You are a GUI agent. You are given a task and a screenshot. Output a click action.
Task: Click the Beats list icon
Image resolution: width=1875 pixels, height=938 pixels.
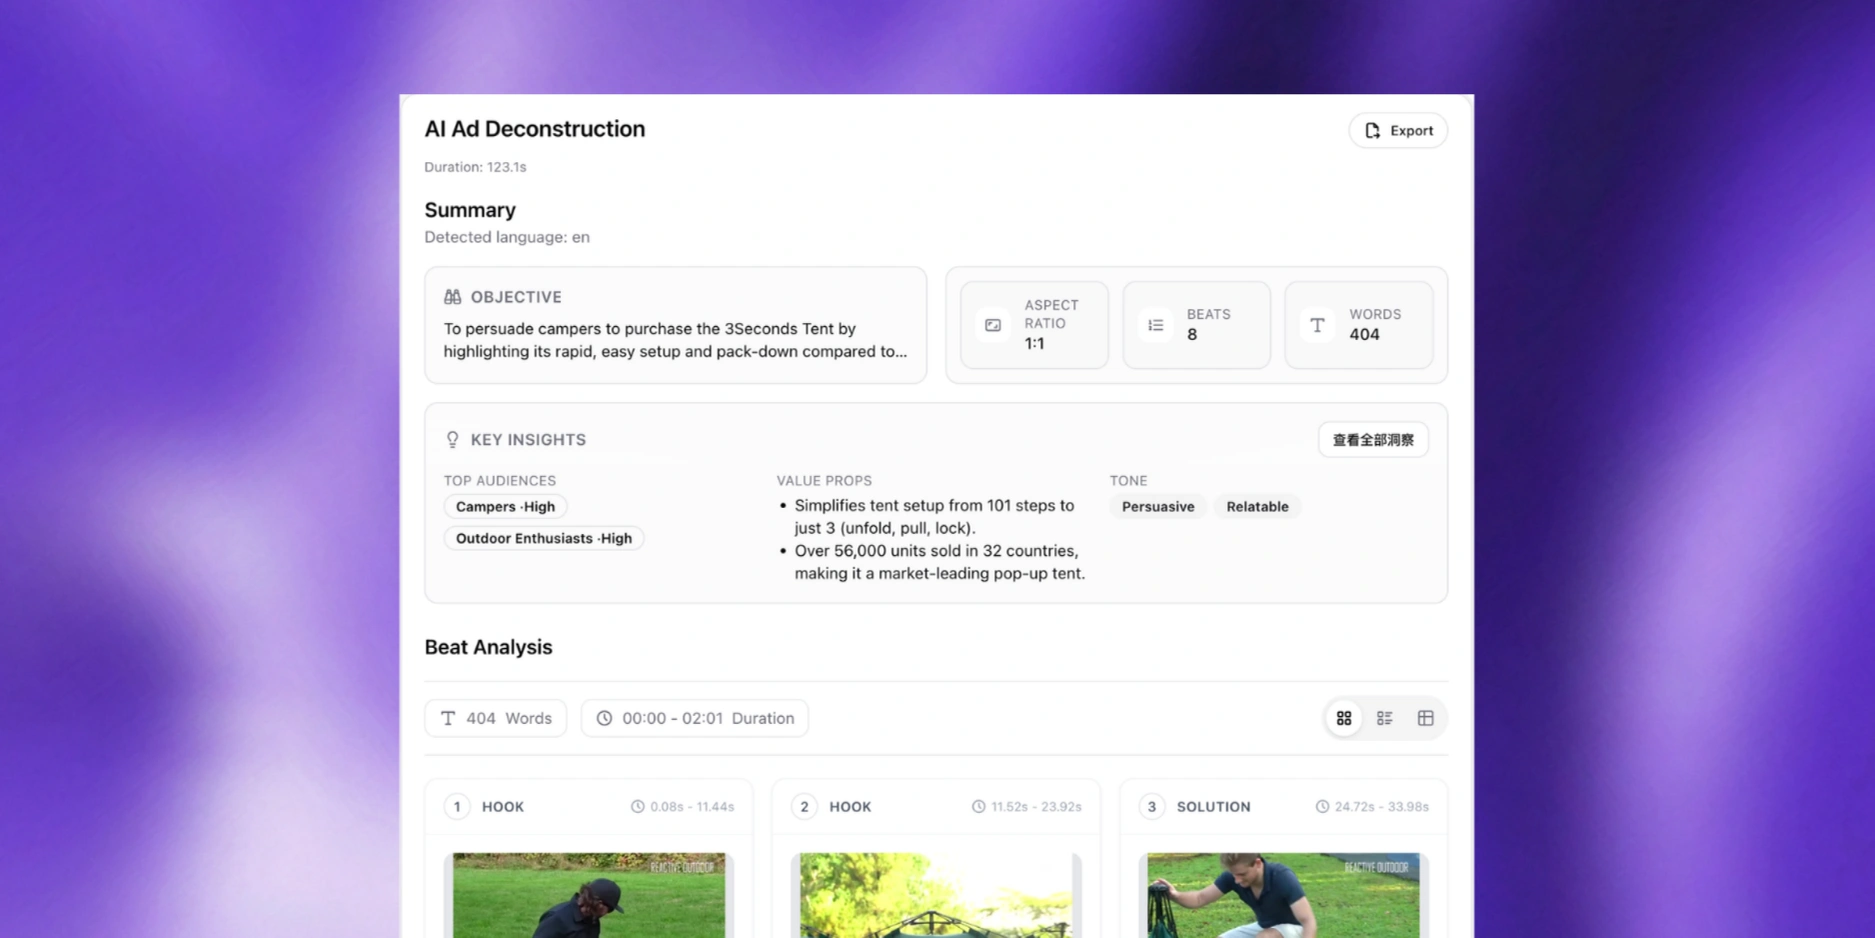tap(1155, 325)
